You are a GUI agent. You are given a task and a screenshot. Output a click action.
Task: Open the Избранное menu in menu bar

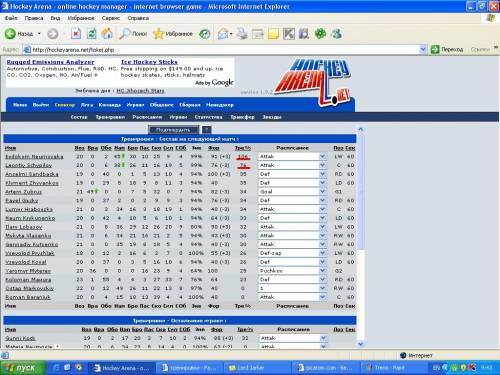click(x=81, y=18)
